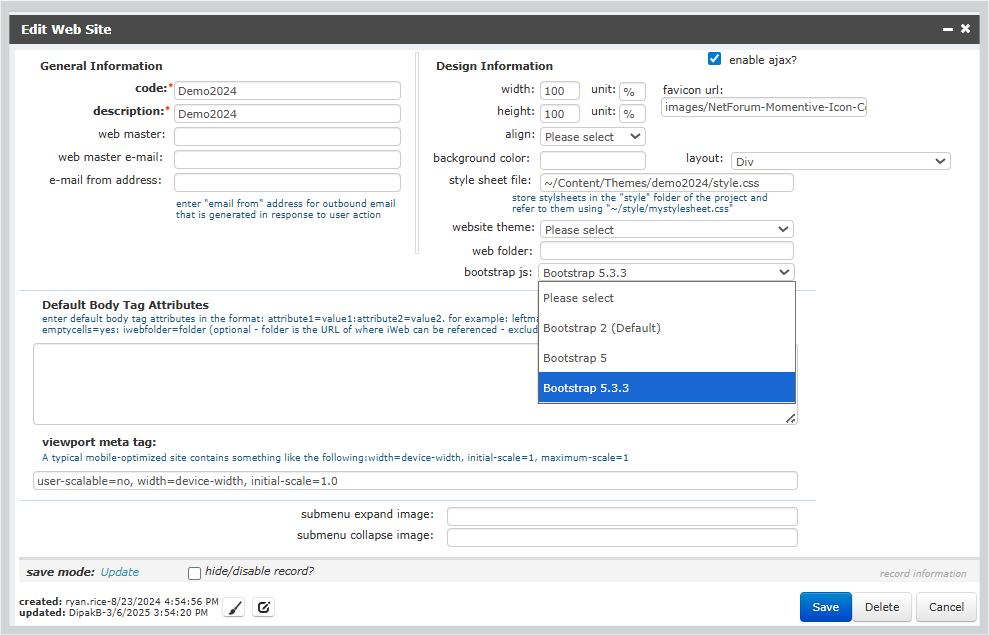The width and height of the screenshot is (989, 635).
Task: Click the background color field
Action: pyautogui.click(x=592, y=160)
